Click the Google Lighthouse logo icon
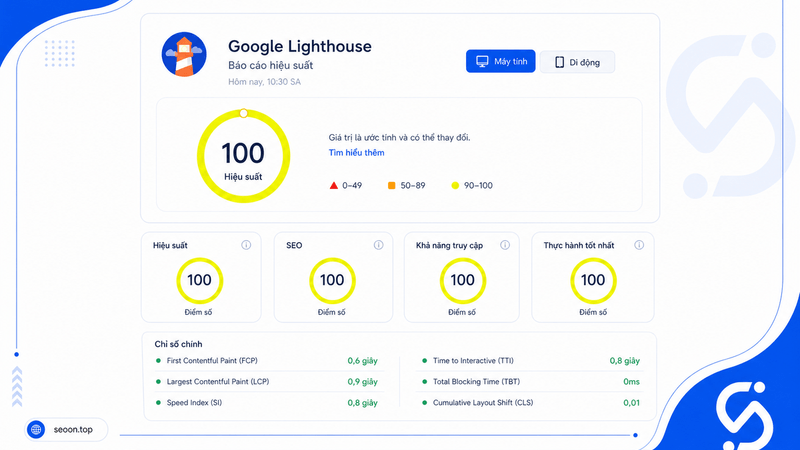 click(x=184, y=54)
